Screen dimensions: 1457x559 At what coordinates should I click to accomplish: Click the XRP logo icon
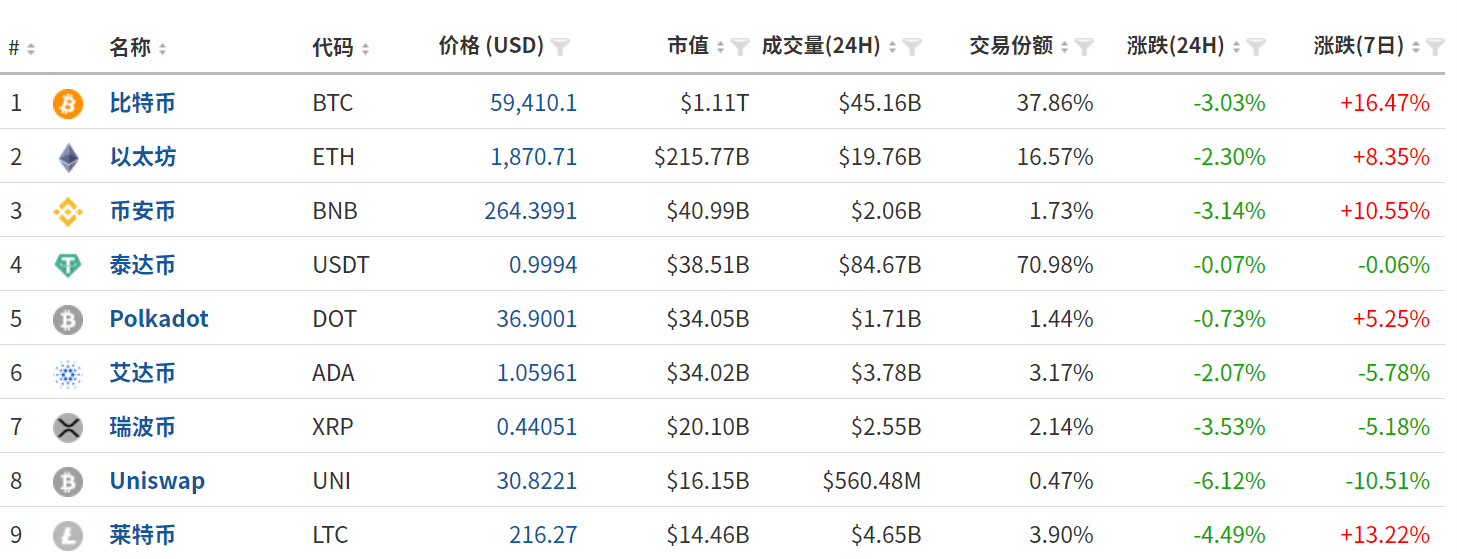click(68, 427)
